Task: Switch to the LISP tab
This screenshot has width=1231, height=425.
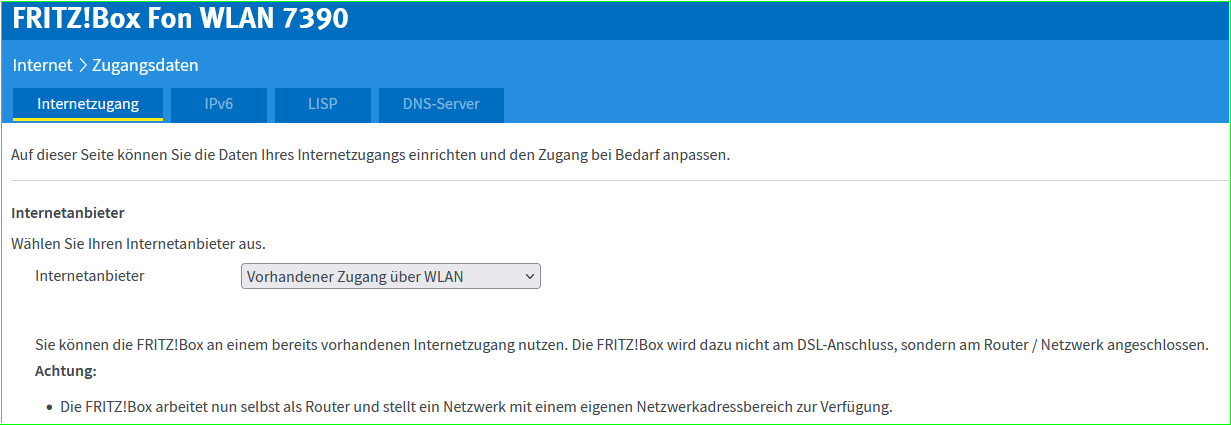Action: click(323, 104)
